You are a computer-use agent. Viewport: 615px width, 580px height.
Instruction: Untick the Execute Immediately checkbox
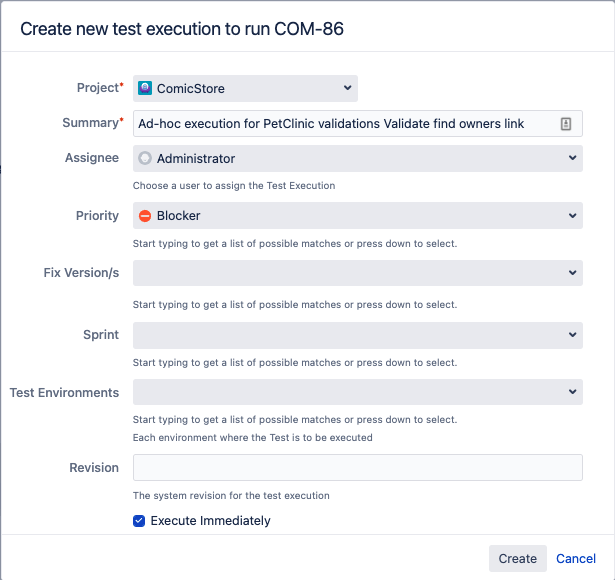tap(139, 521)
